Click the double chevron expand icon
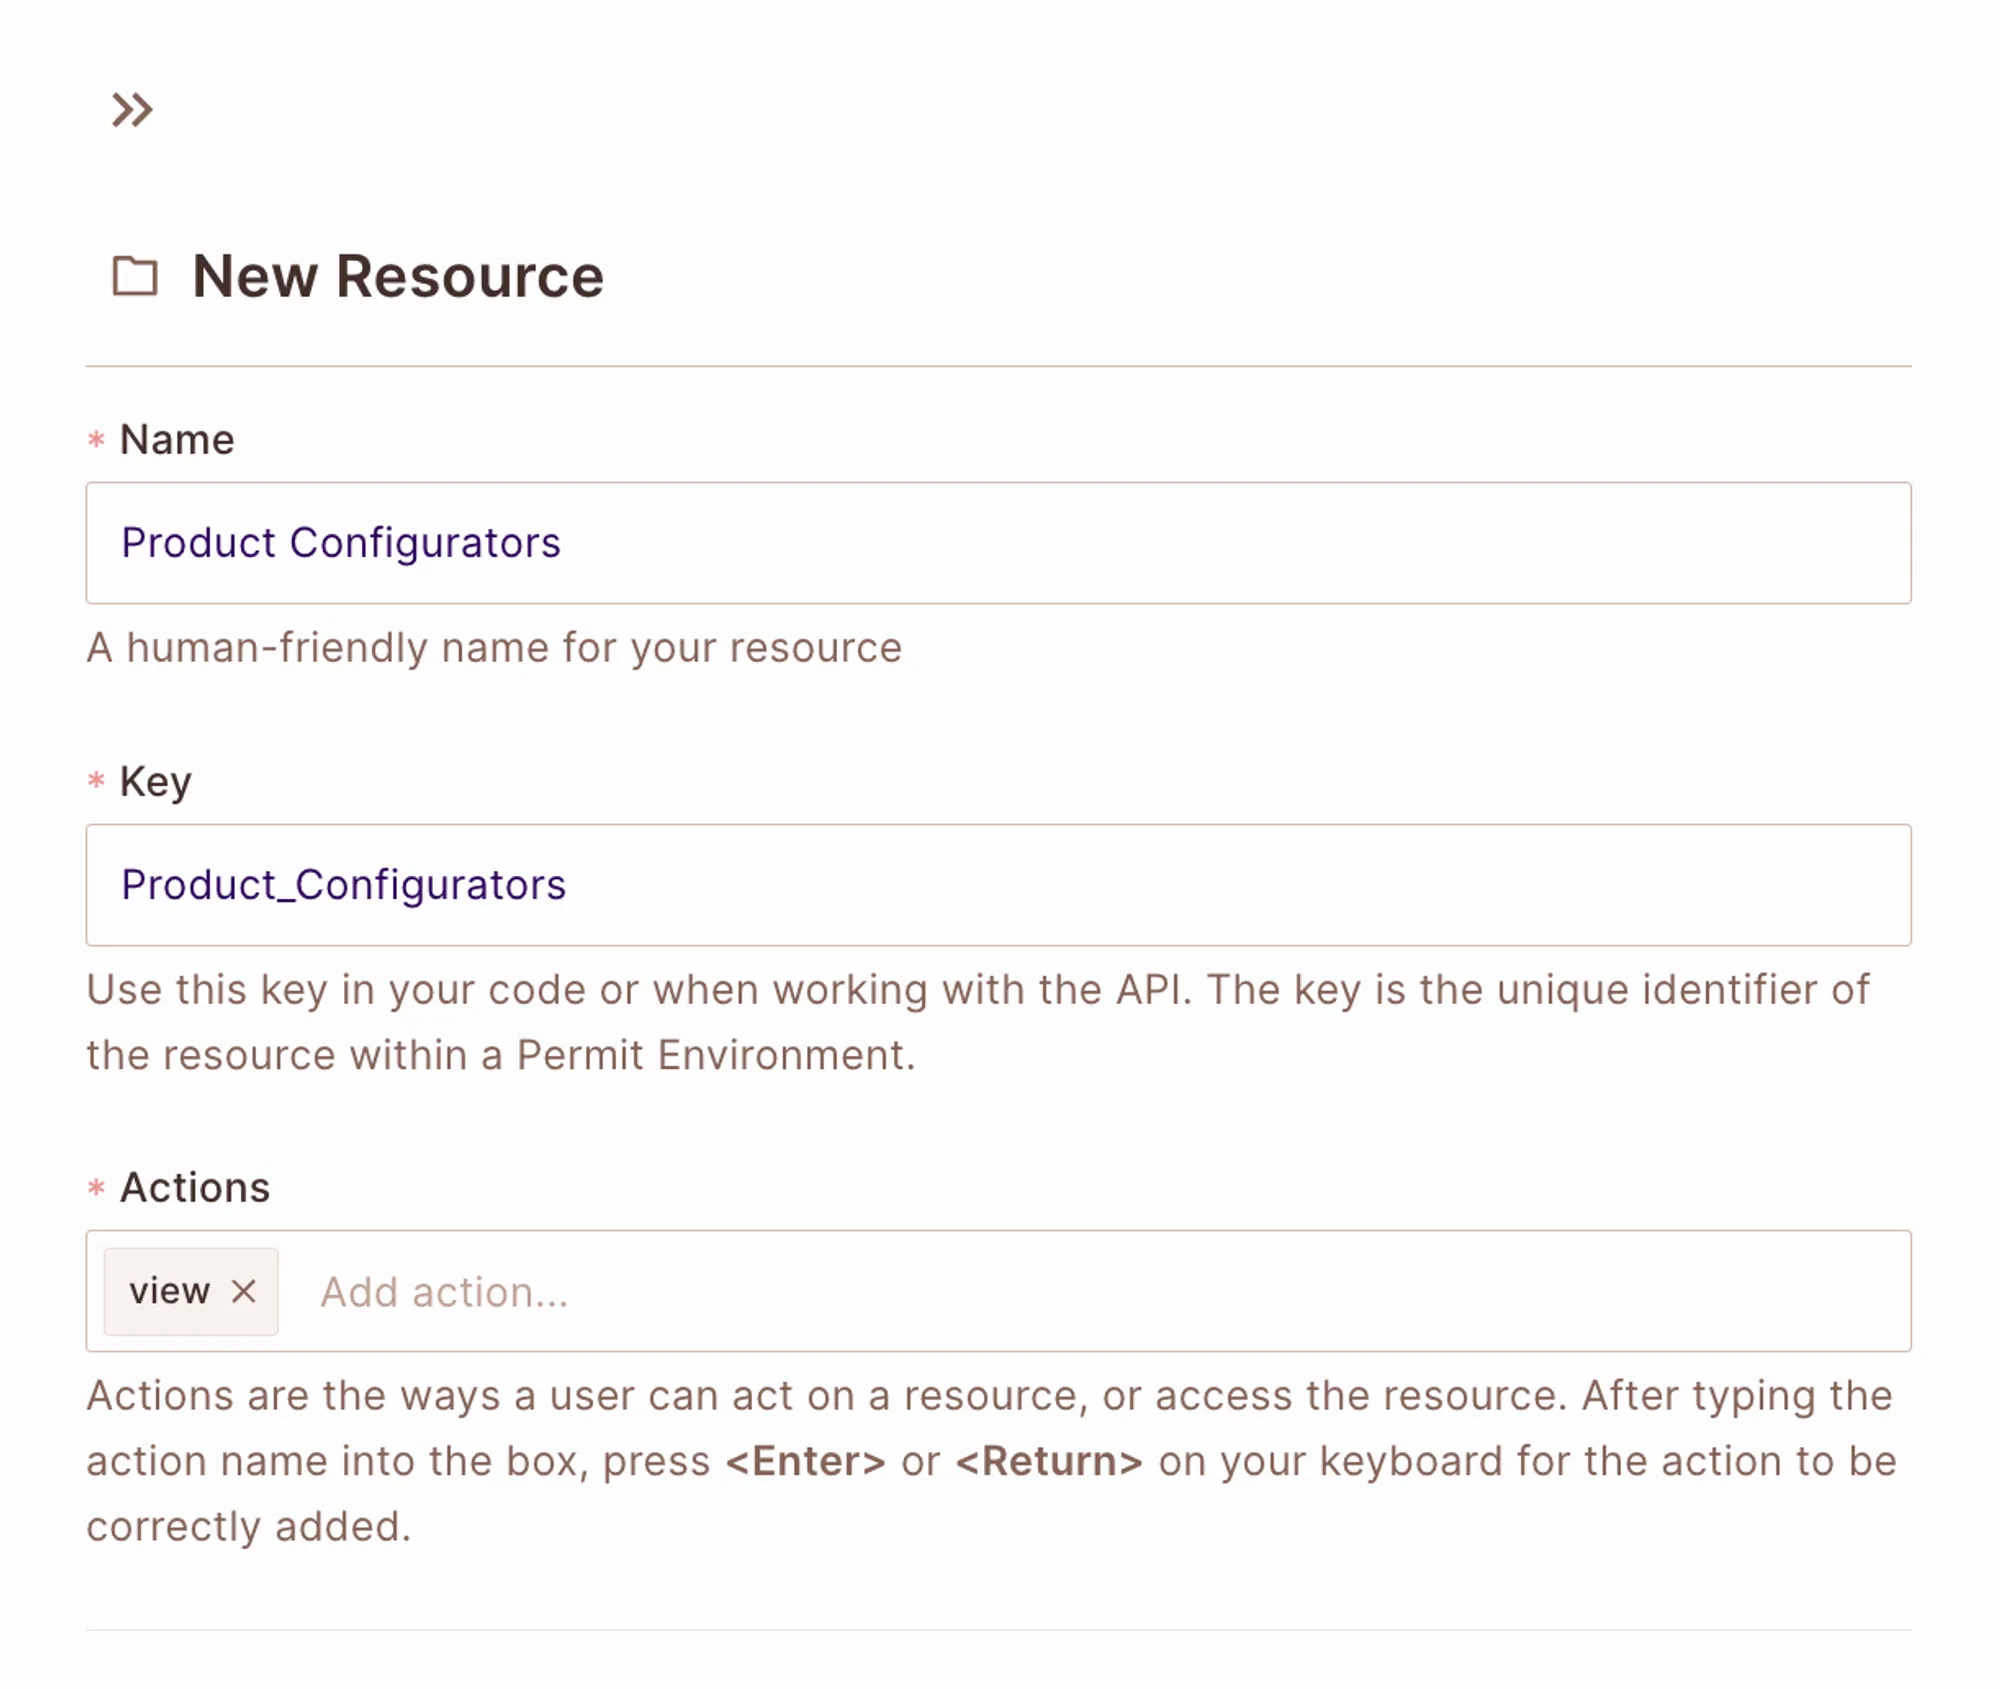 [132, 110]
